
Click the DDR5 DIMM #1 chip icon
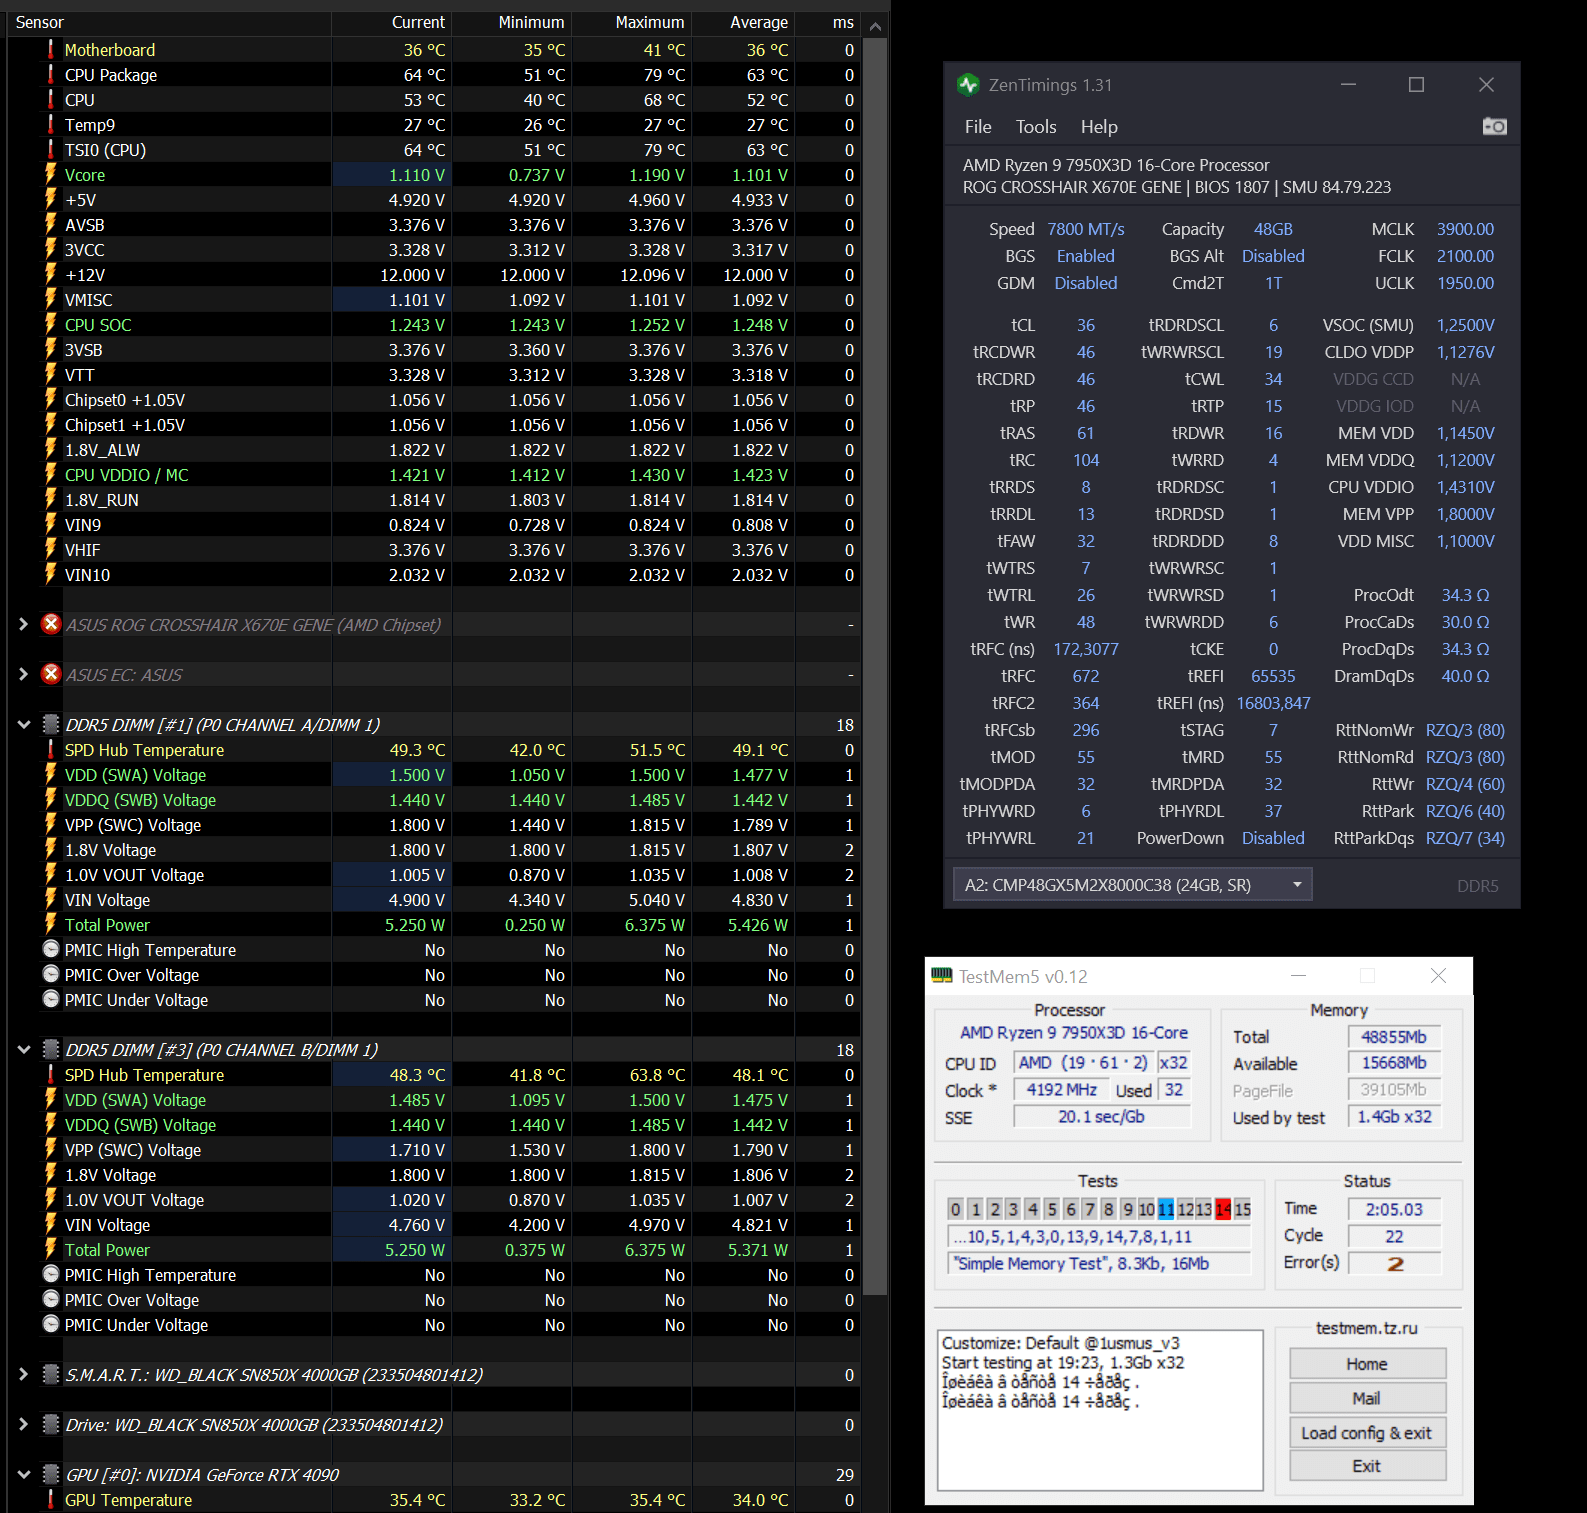[x=51, y=724]
